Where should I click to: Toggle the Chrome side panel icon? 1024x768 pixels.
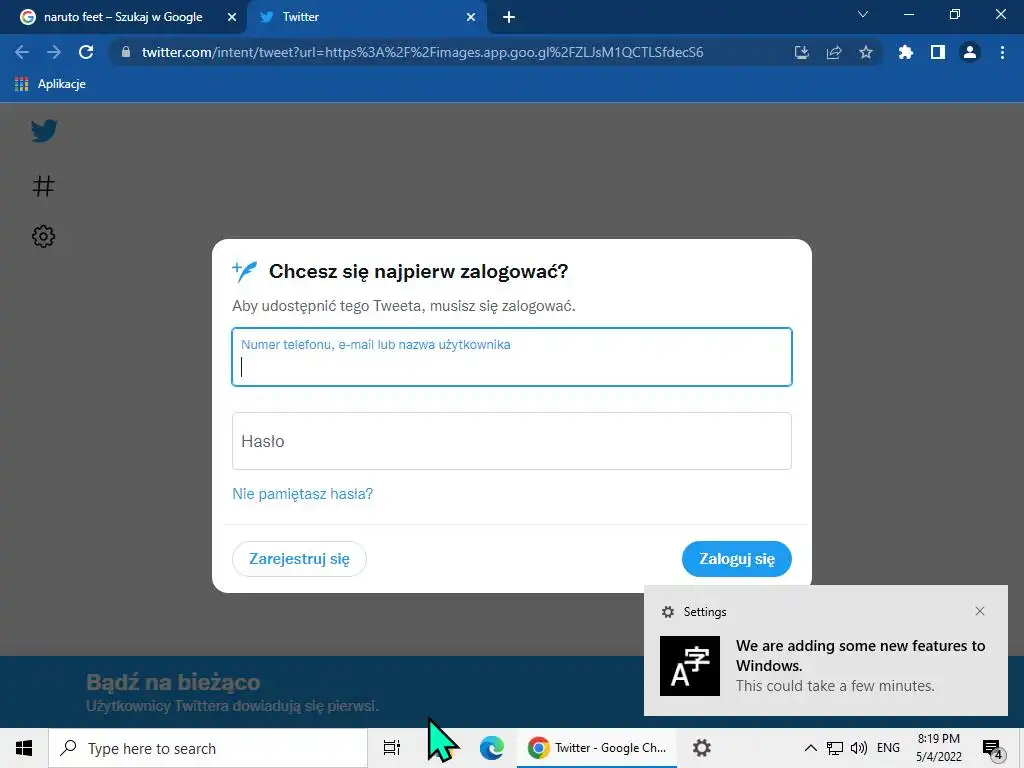[x=938, y=52]
